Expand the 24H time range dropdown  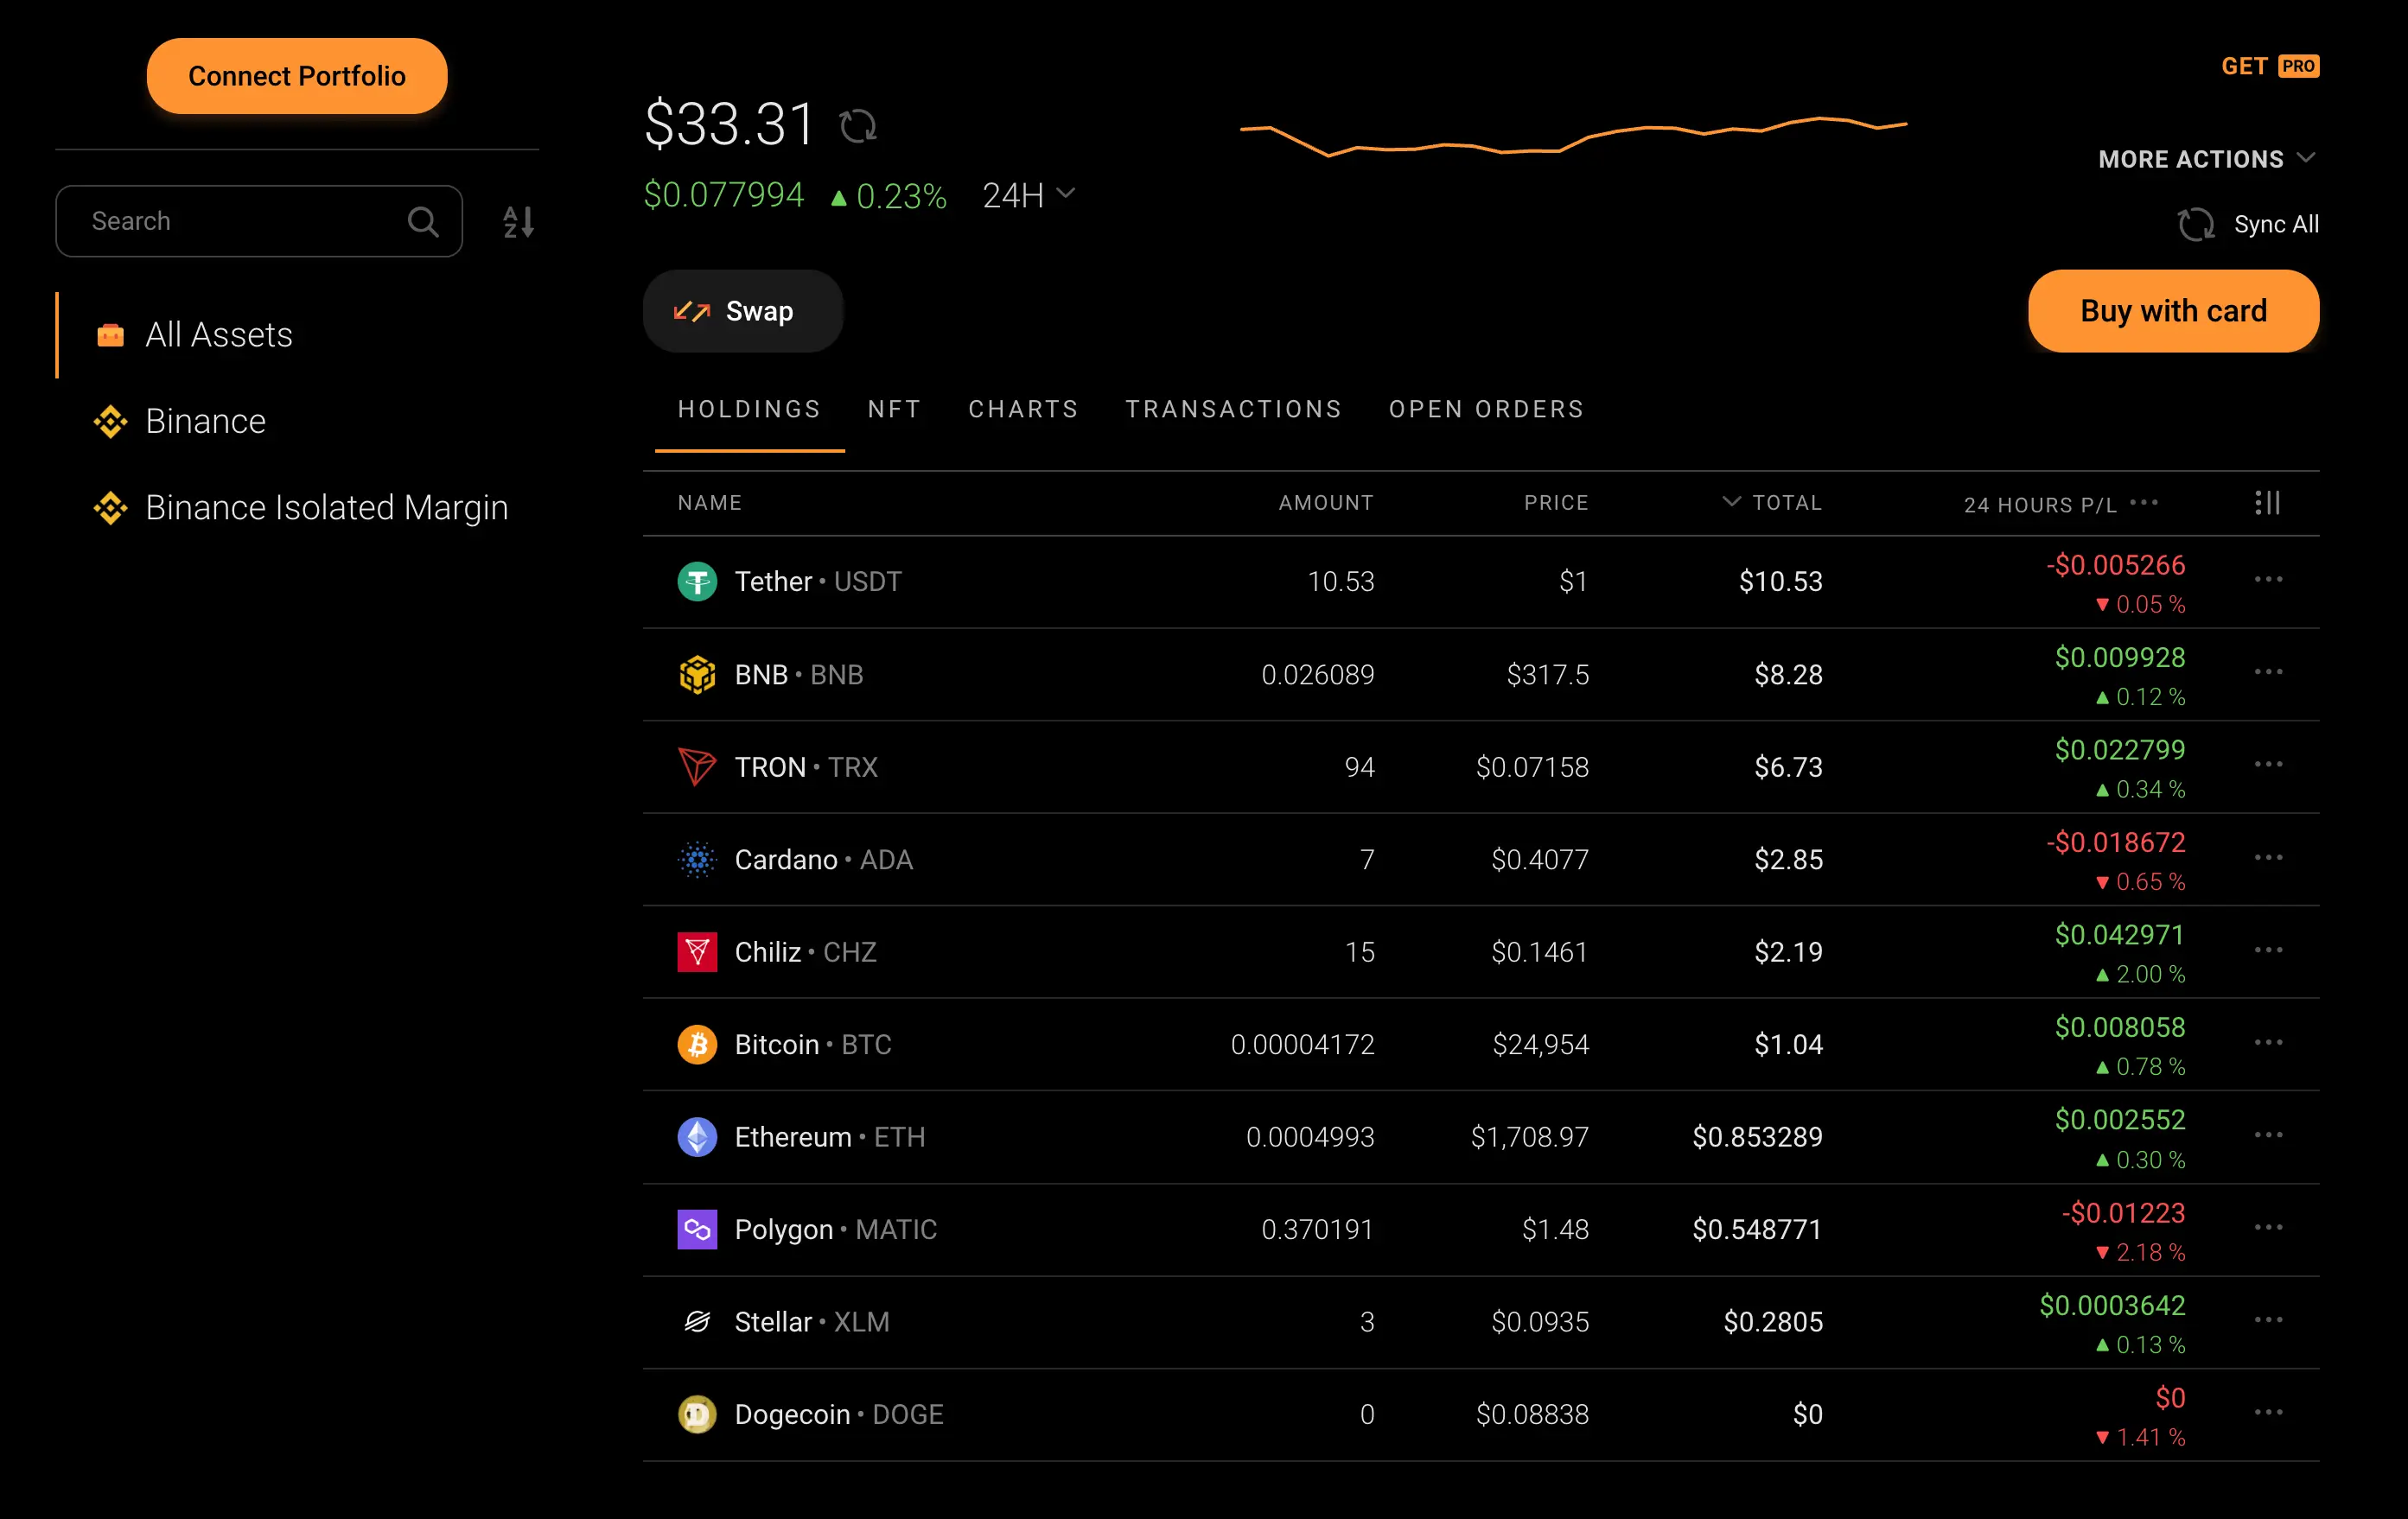coord(1028,195)
